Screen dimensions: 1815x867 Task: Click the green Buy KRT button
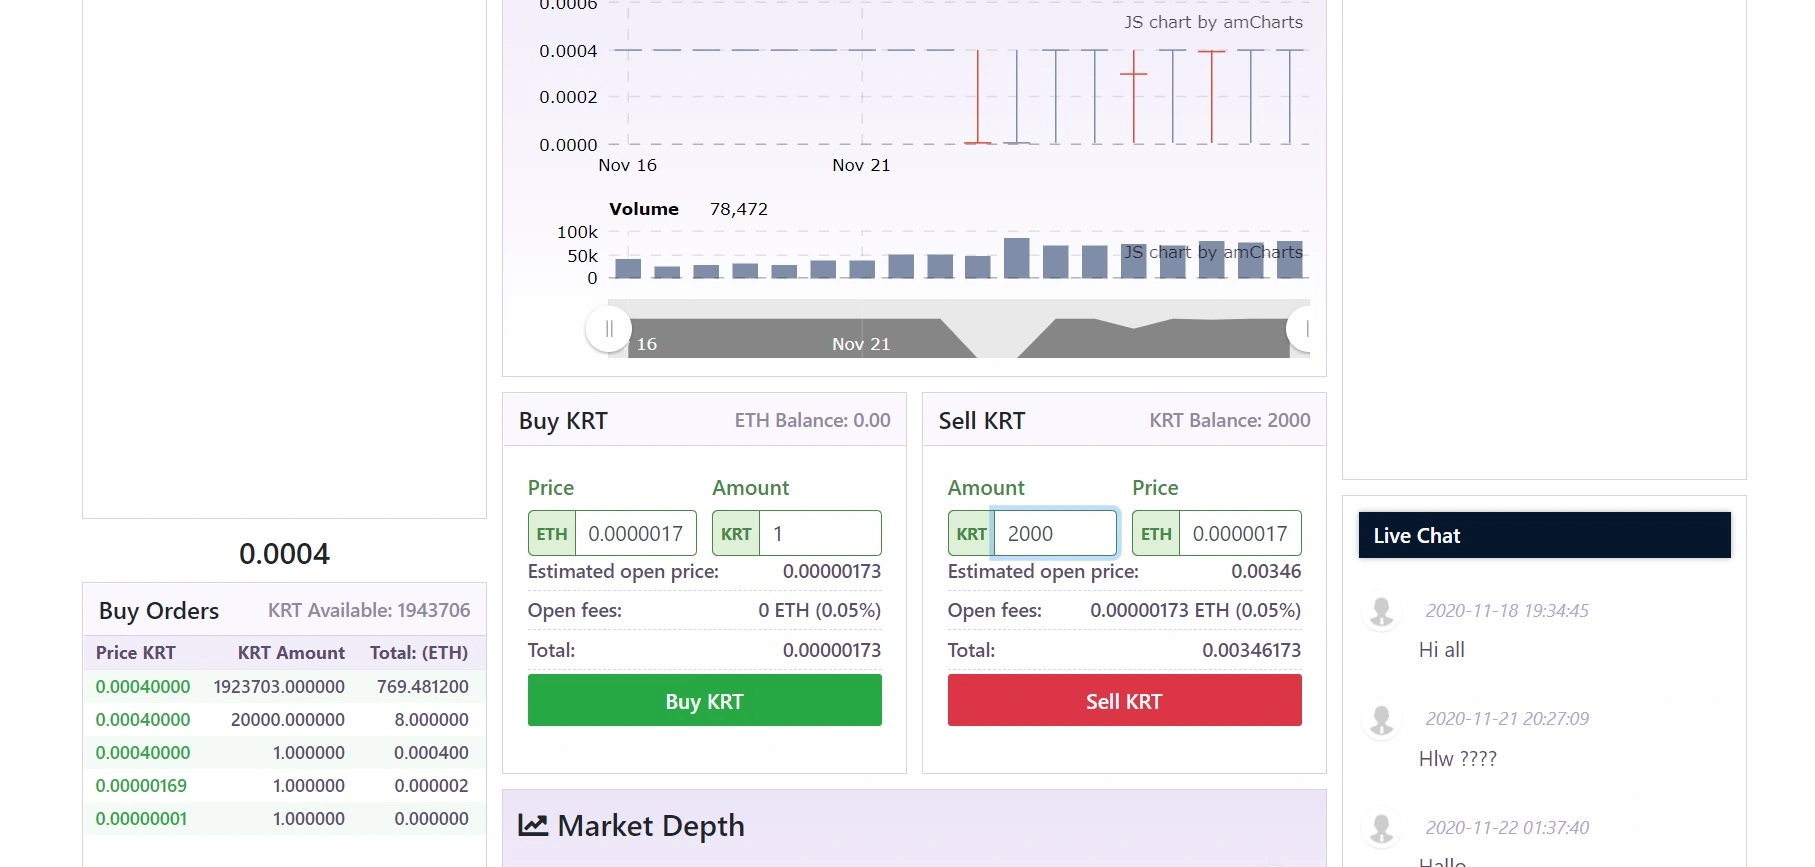pyautogui.click(x=705, y=700)
